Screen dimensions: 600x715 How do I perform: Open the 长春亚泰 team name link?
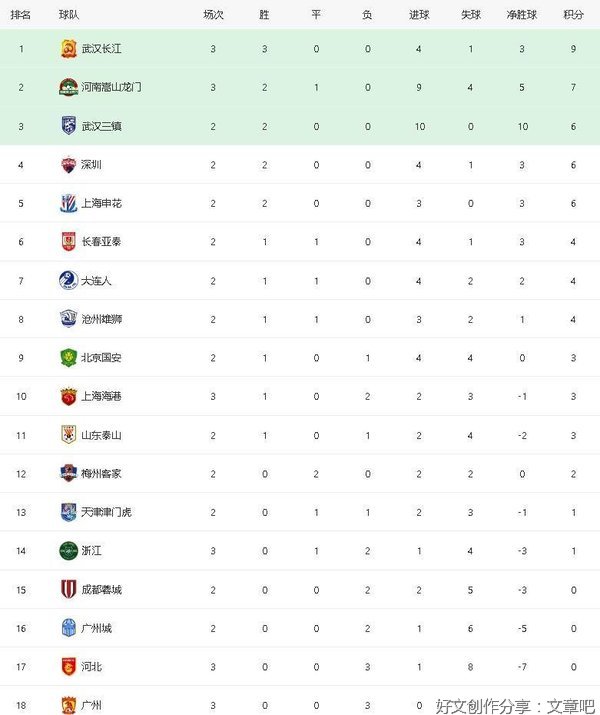(101, 242)
